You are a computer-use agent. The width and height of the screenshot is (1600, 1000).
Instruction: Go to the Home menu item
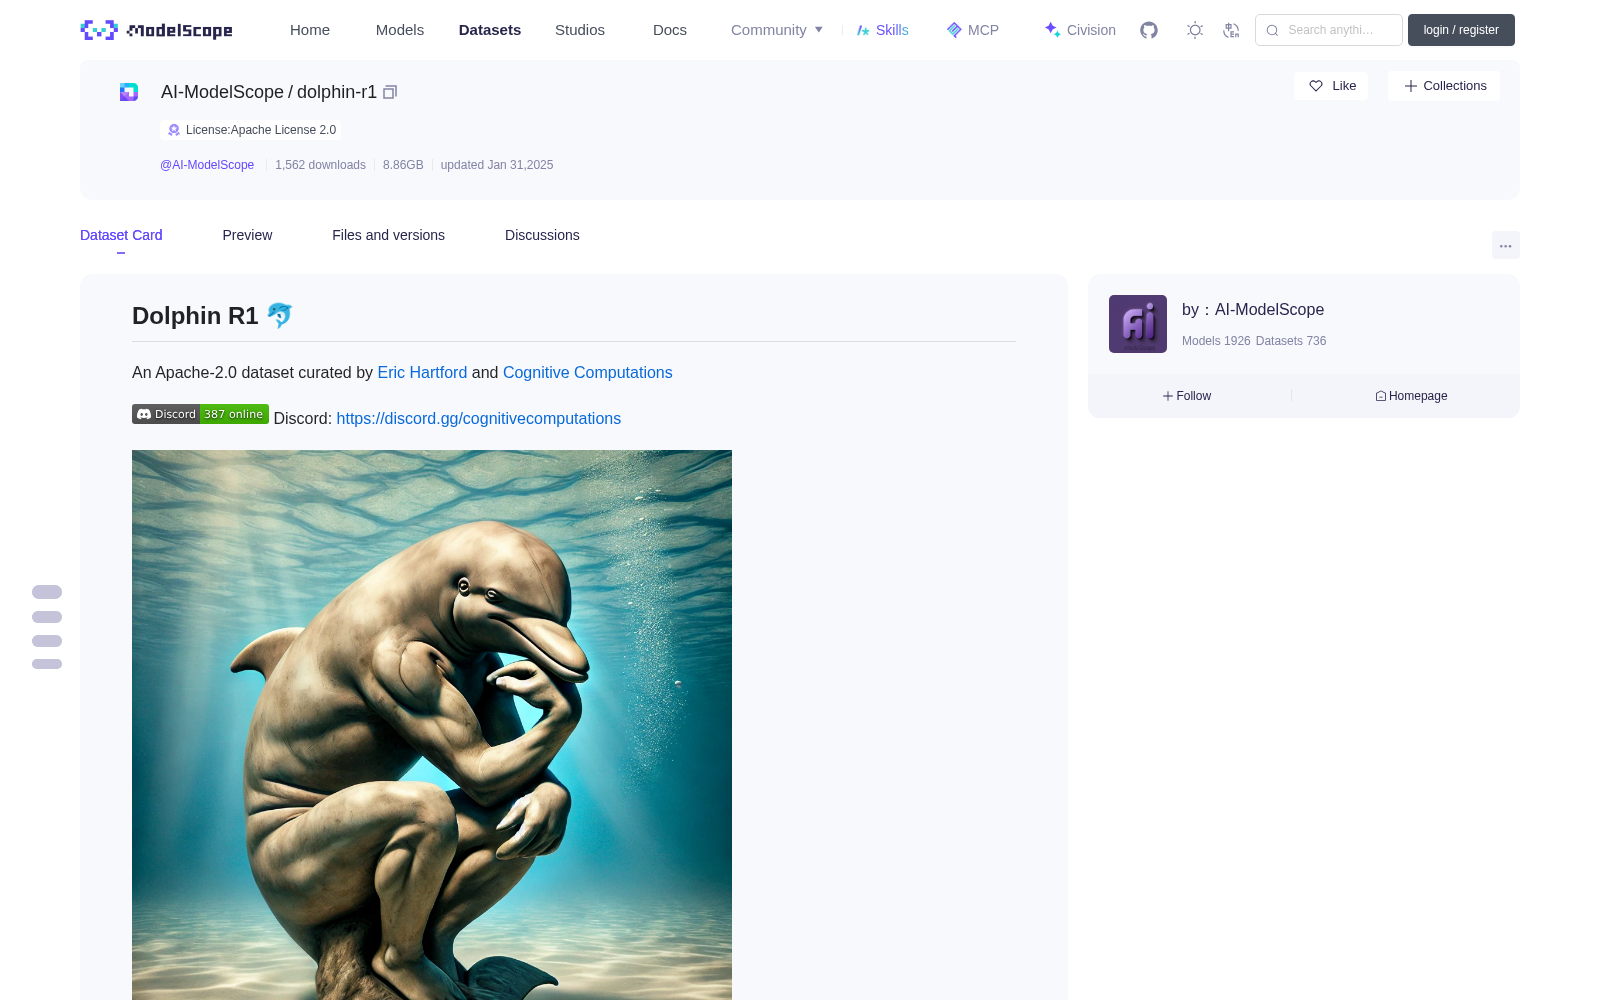pyautogui.click(x=310, y=30)
